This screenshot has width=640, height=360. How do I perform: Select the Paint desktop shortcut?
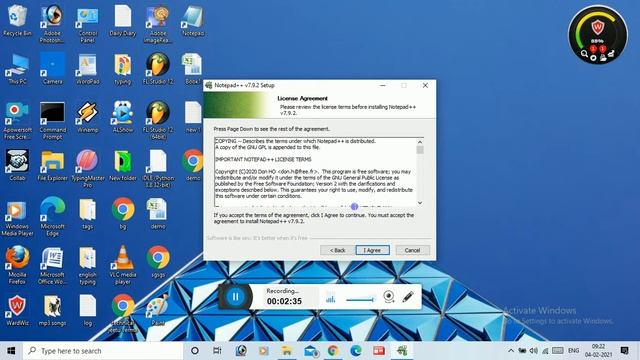tap(158, 310)
